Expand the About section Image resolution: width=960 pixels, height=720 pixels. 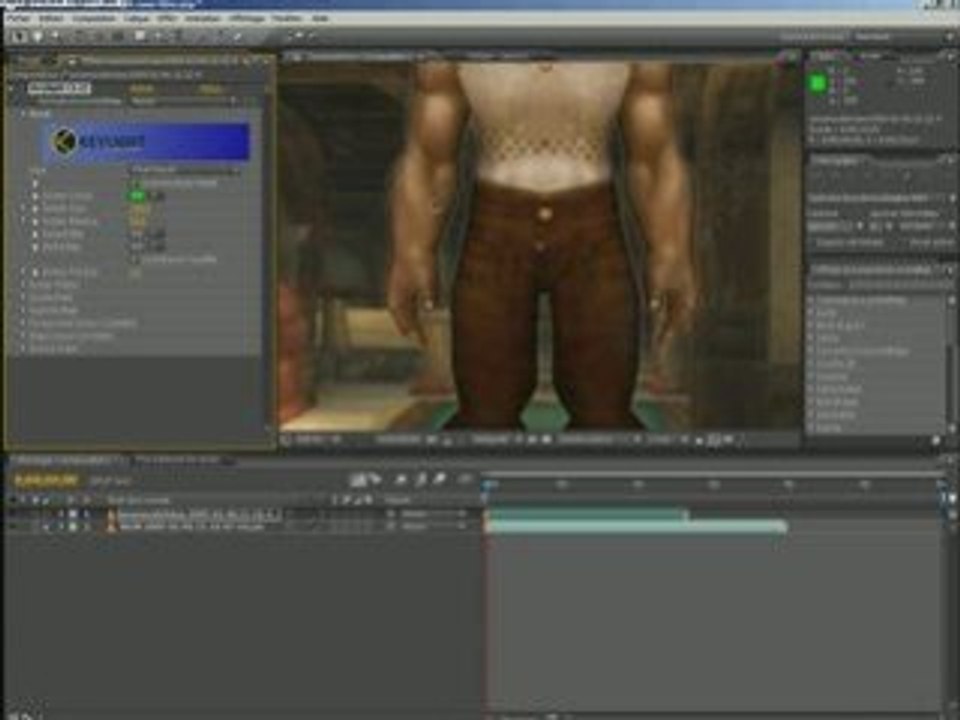pyautogui.click(x=24, y=114)
